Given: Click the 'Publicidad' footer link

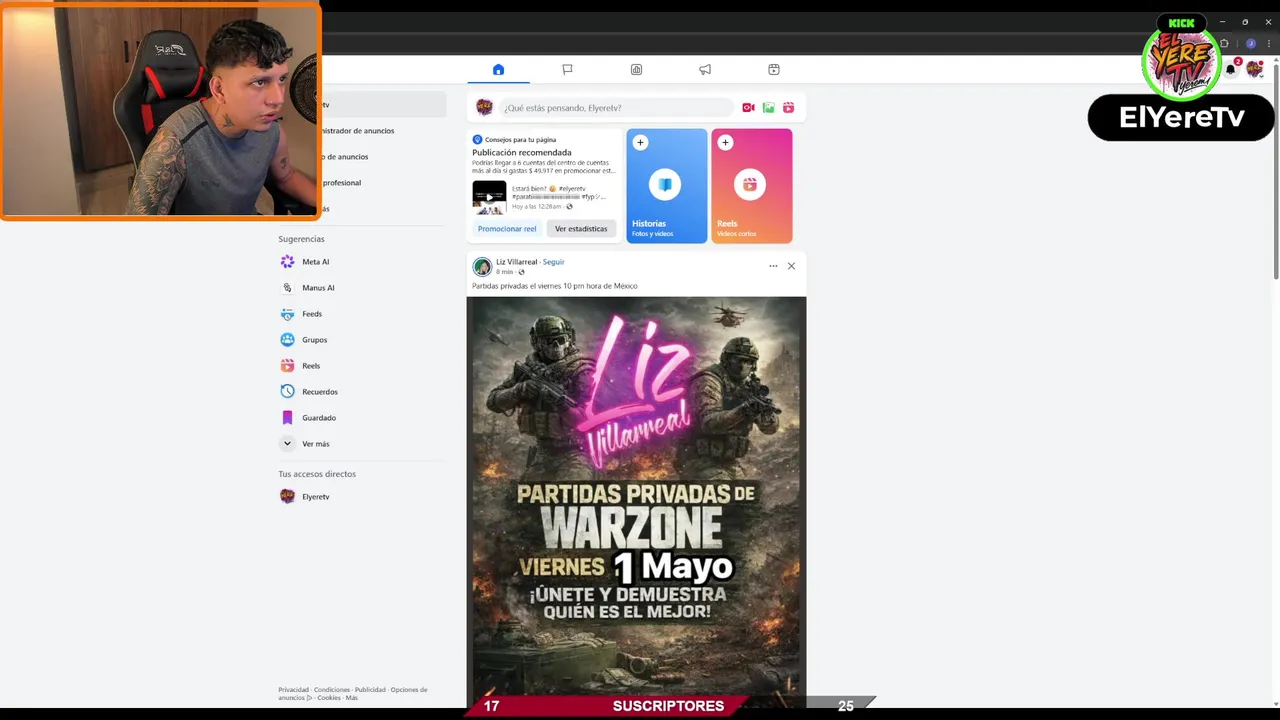Looking at the screenshot, I should (x=370, y=690).
